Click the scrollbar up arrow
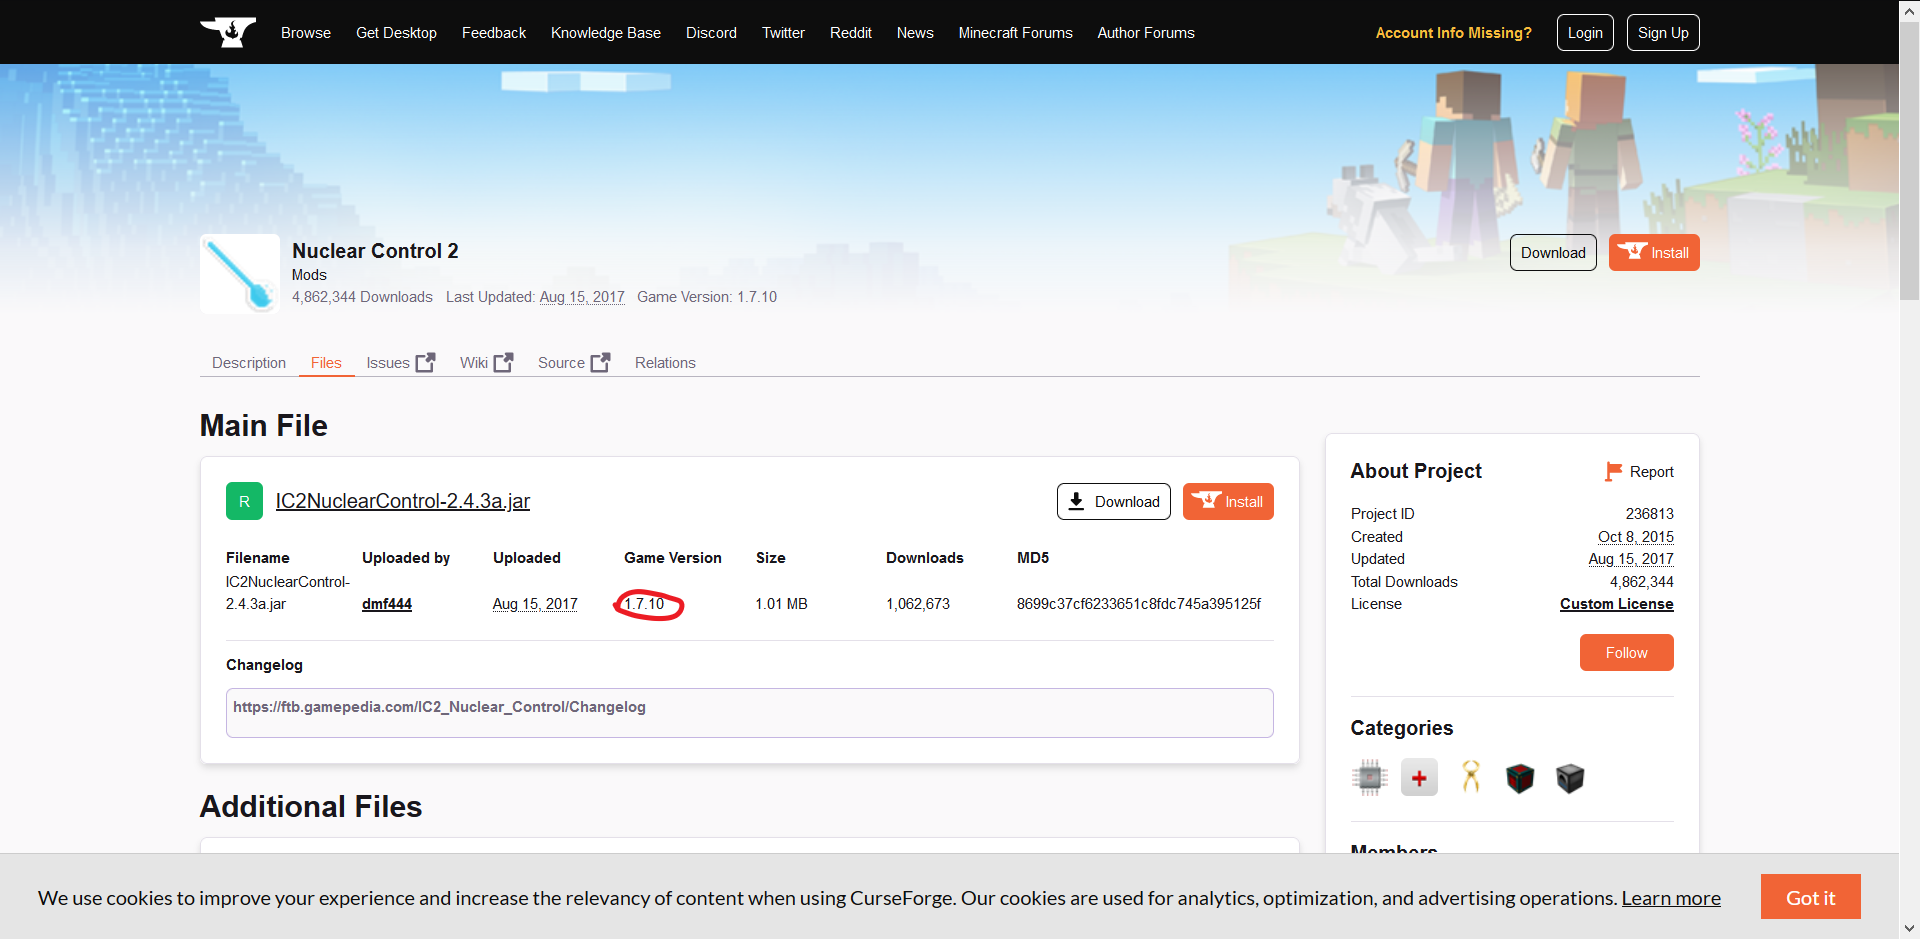Viewport: 1920px width, 939px height. [1909, 9]
